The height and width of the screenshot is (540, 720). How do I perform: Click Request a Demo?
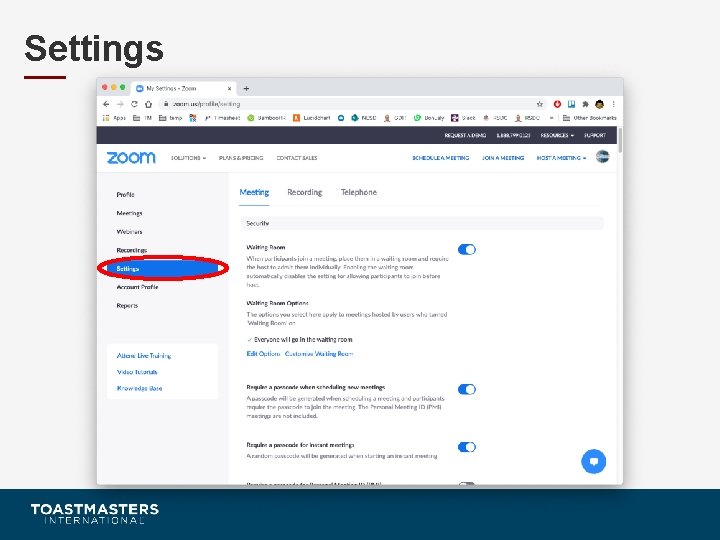465,135
